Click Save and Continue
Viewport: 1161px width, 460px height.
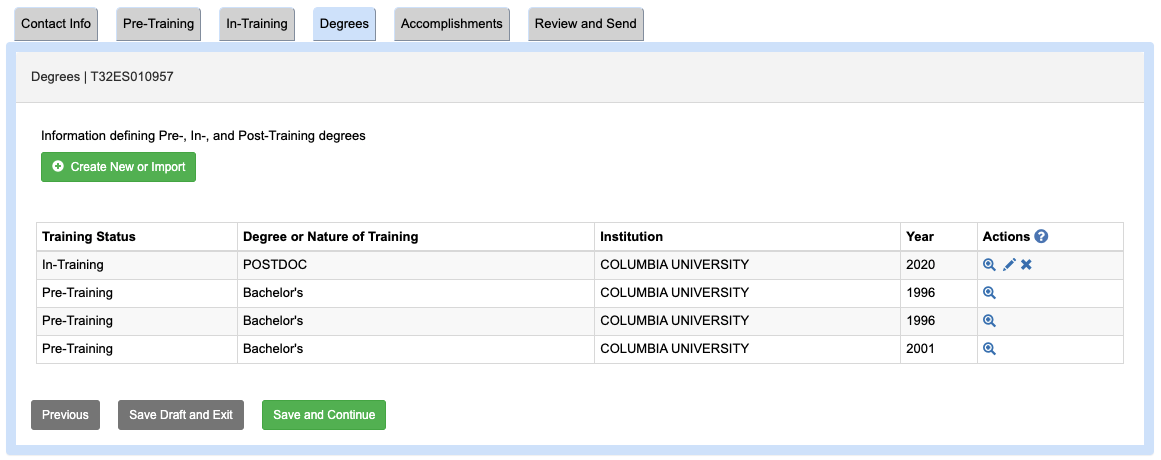click(324, 415)
